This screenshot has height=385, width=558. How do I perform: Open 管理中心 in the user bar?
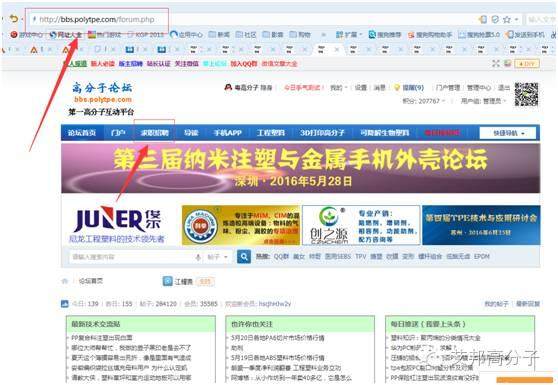(x=479, y=88)
